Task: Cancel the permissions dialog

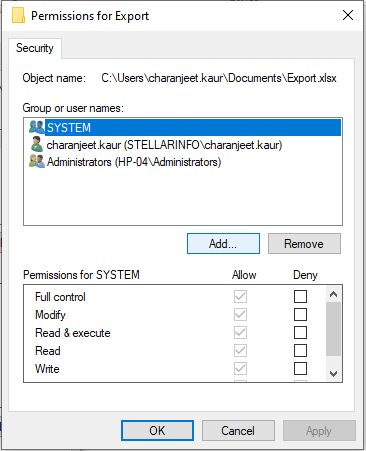Action: coord(238,430)
